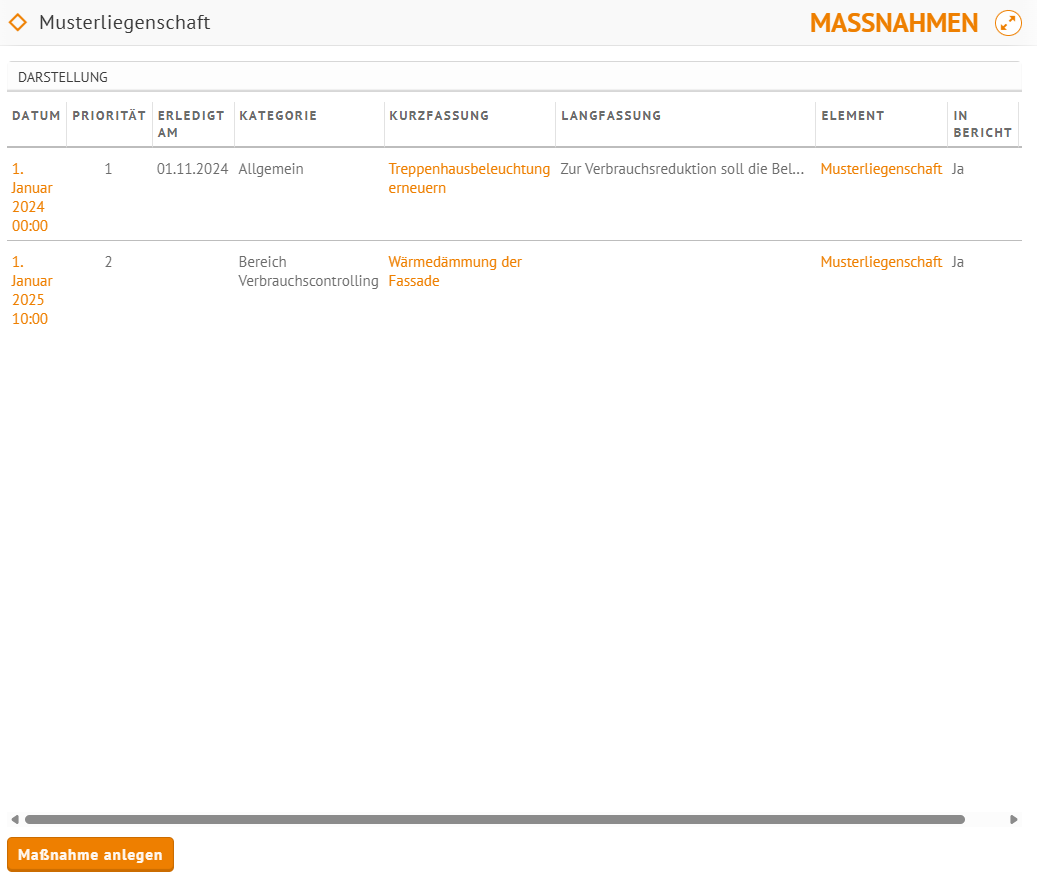Image resolution: width=1037 pixels, height=880 pixels.
Task: Click the right arrow of horizontal scrollbar
Action: tap(1013, 819)
